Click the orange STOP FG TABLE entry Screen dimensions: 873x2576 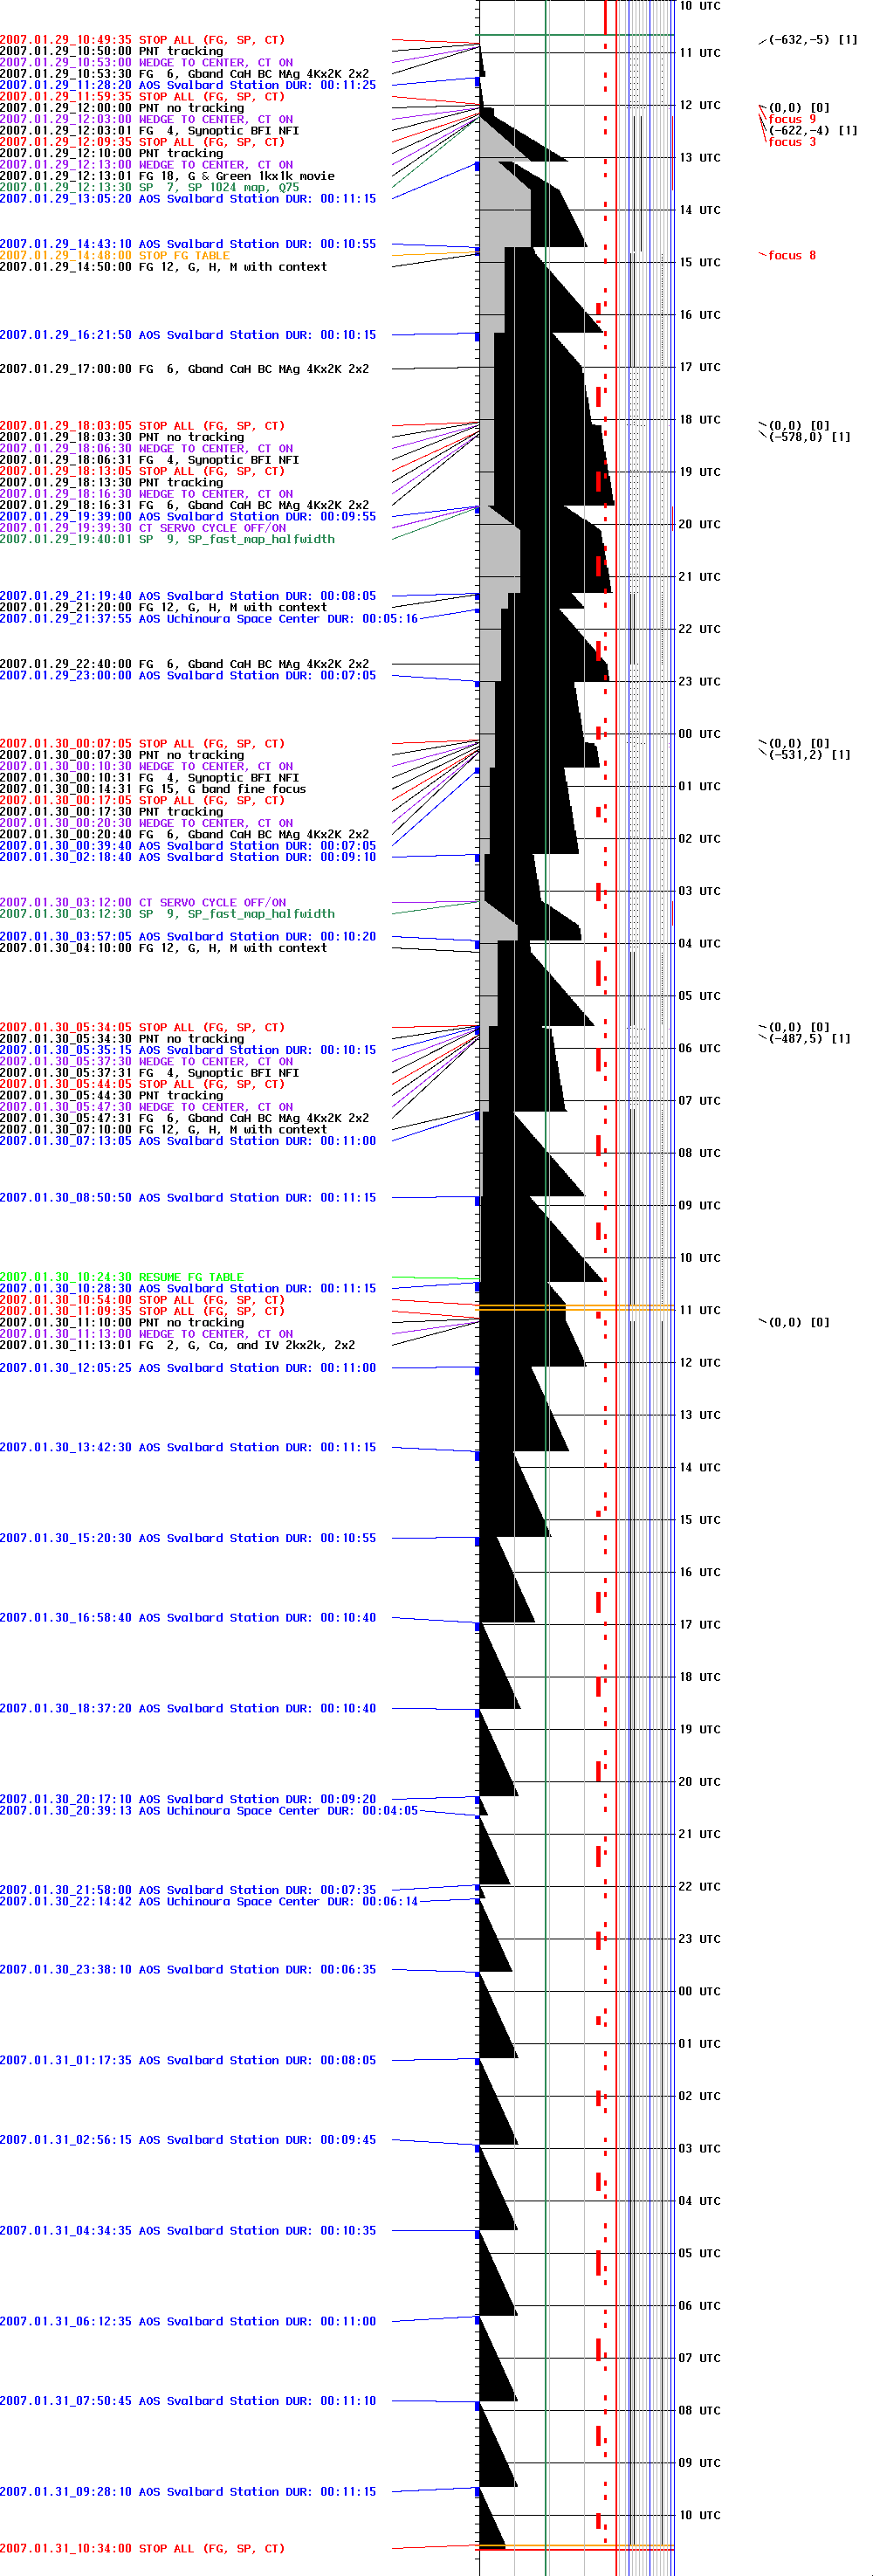114,256
